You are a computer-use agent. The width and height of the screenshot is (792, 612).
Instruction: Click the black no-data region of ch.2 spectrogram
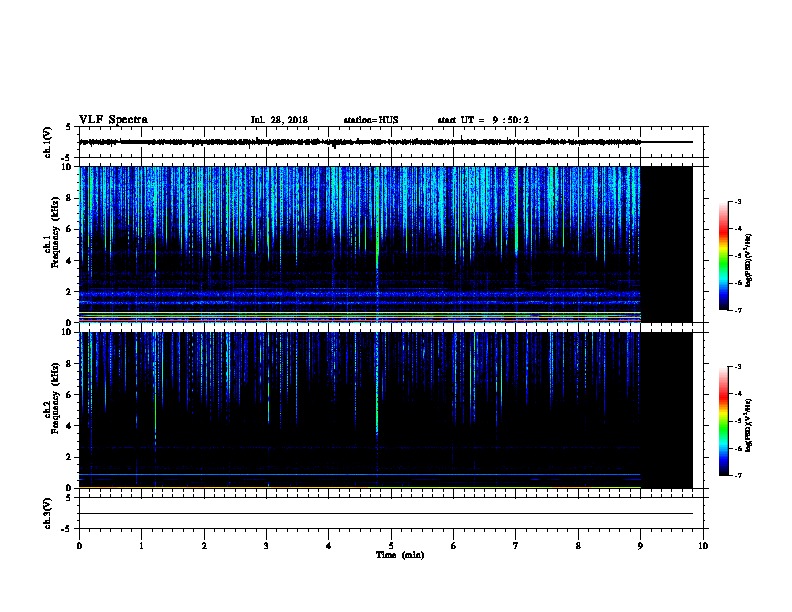(x=667, y=410)
